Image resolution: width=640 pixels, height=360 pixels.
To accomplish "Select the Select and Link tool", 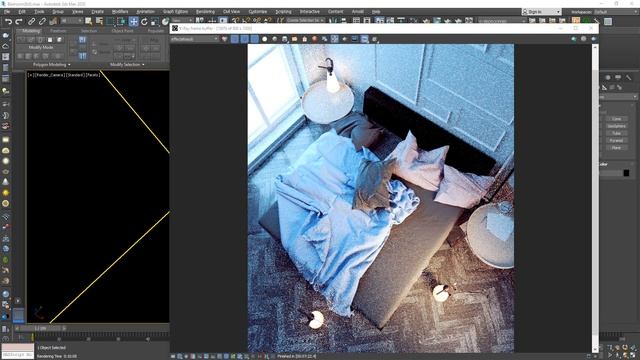I will tap(31, 21).
